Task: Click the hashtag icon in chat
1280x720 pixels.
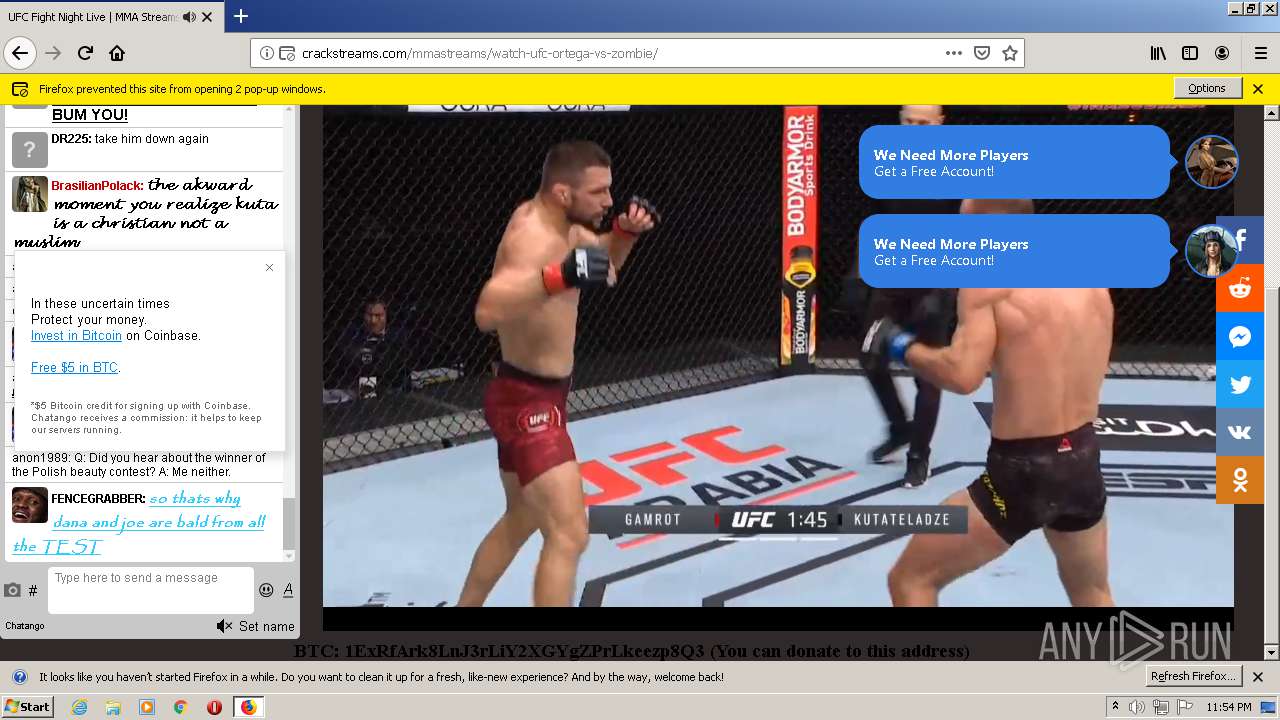Action: [33, 590]
